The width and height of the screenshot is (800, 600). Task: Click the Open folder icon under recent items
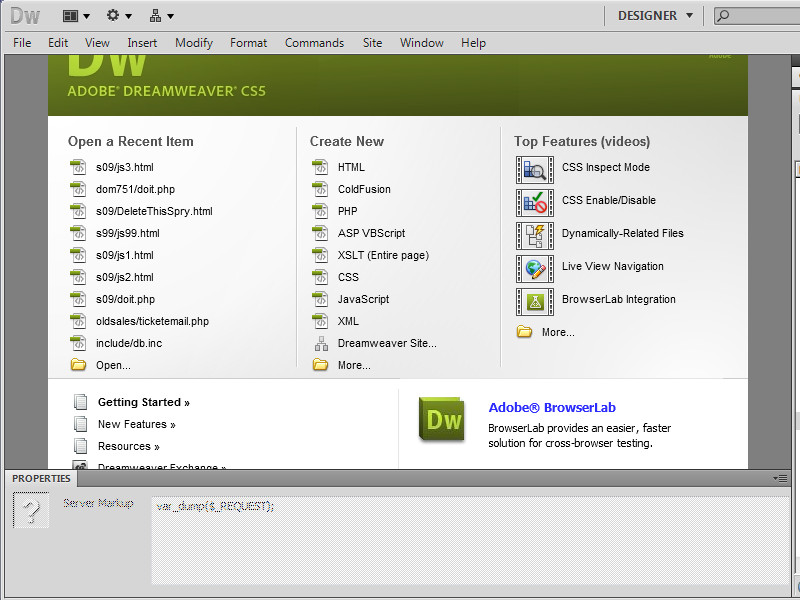point(79,365)
